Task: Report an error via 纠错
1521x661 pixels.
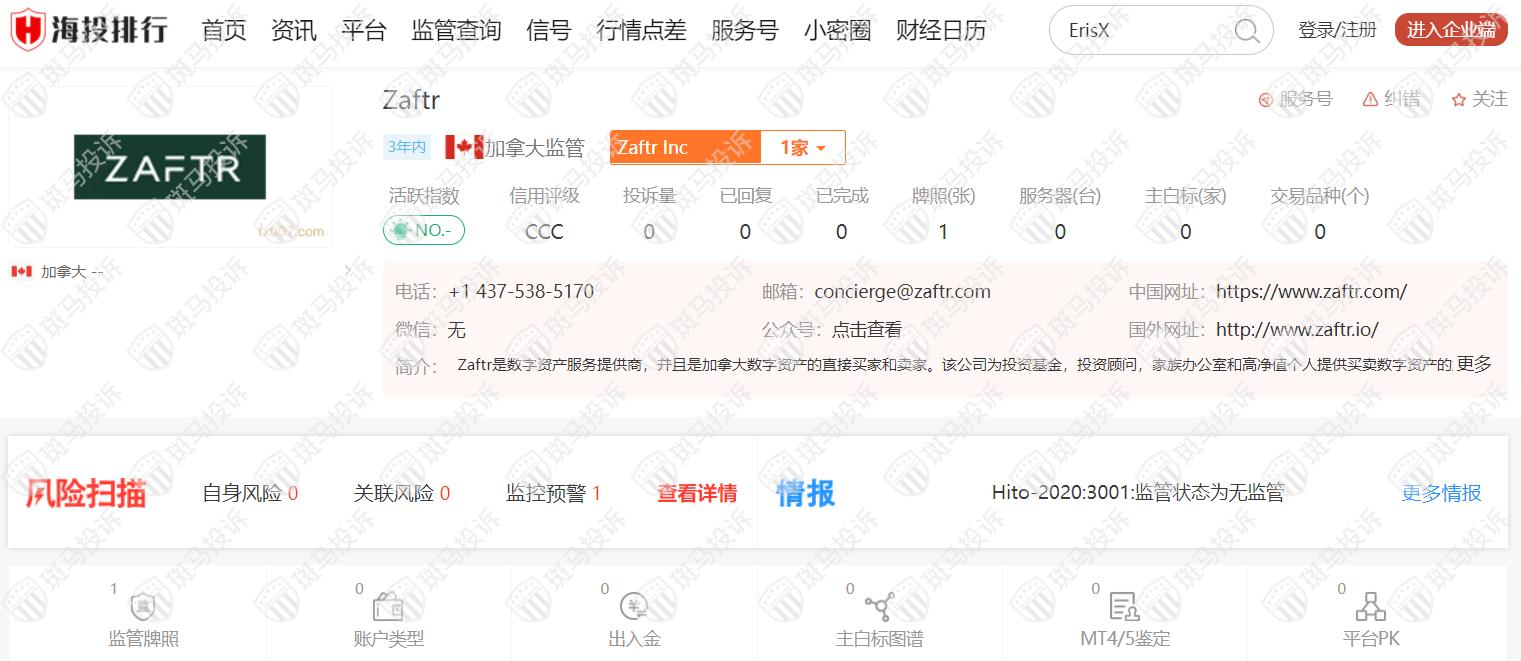Action: (1391, 99)
